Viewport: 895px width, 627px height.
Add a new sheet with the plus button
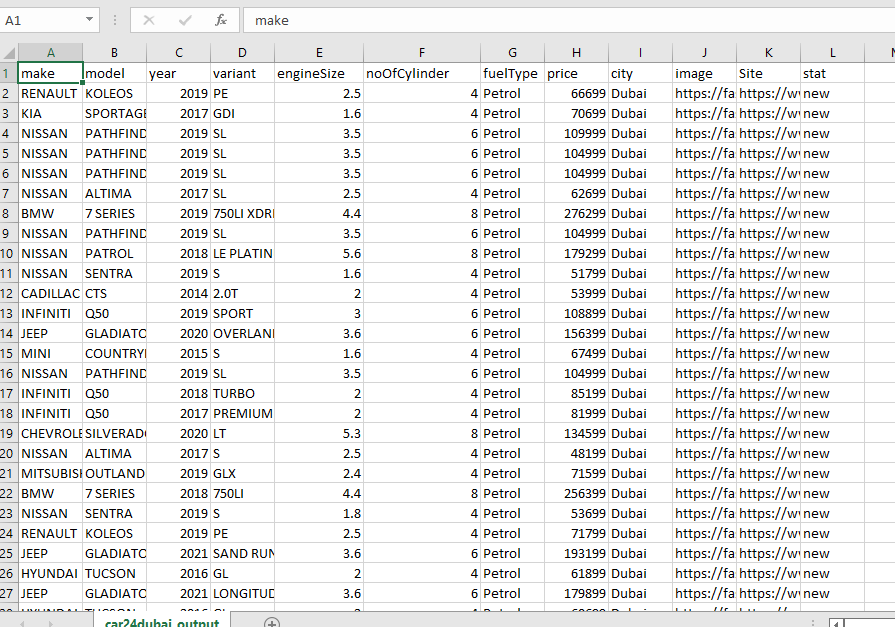pyautogui.click(x=272, y=623)
